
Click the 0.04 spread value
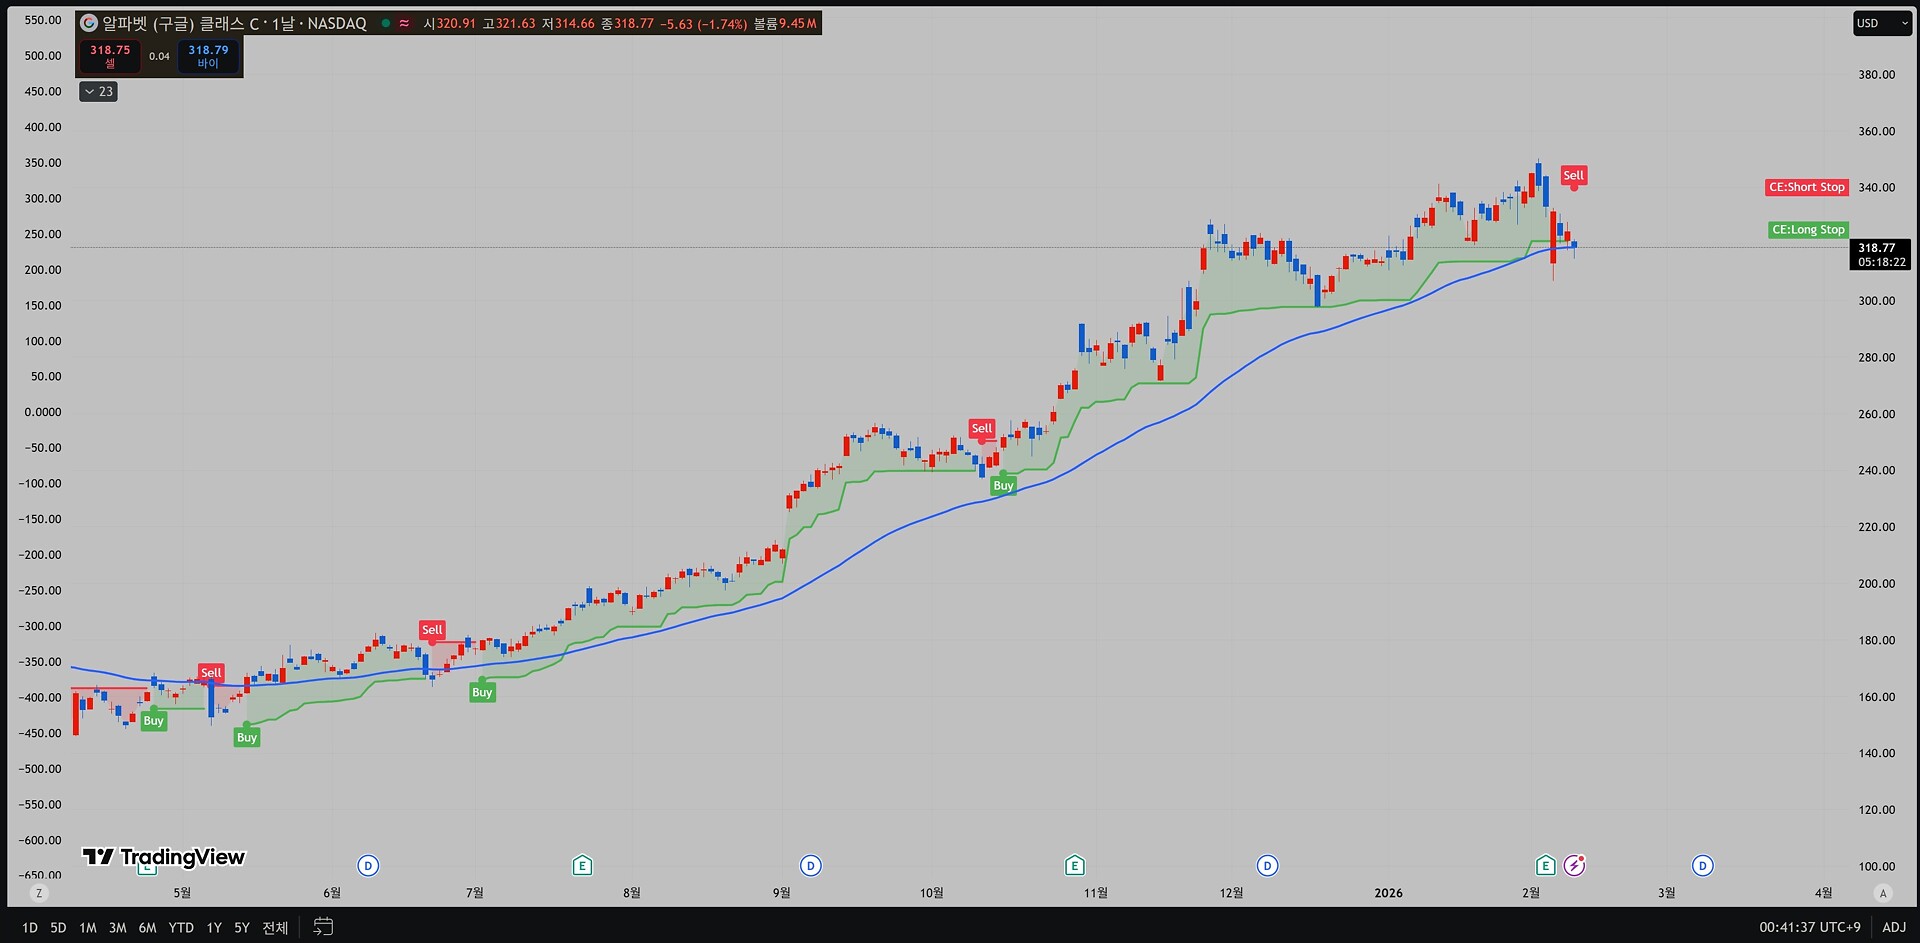tap(159, 56)
